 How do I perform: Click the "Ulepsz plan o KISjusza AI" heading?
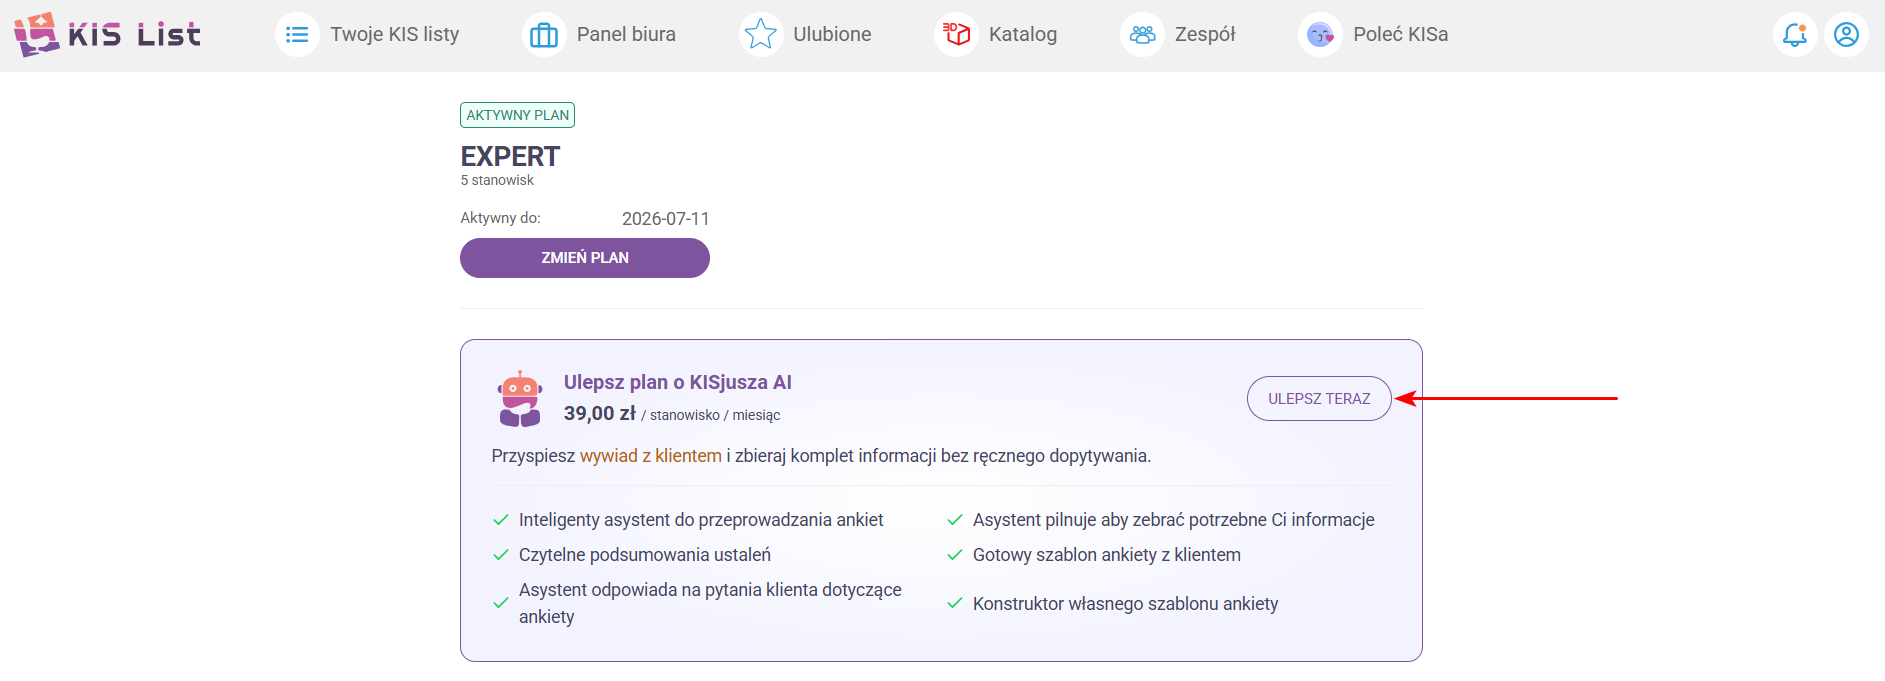(677, 382)
